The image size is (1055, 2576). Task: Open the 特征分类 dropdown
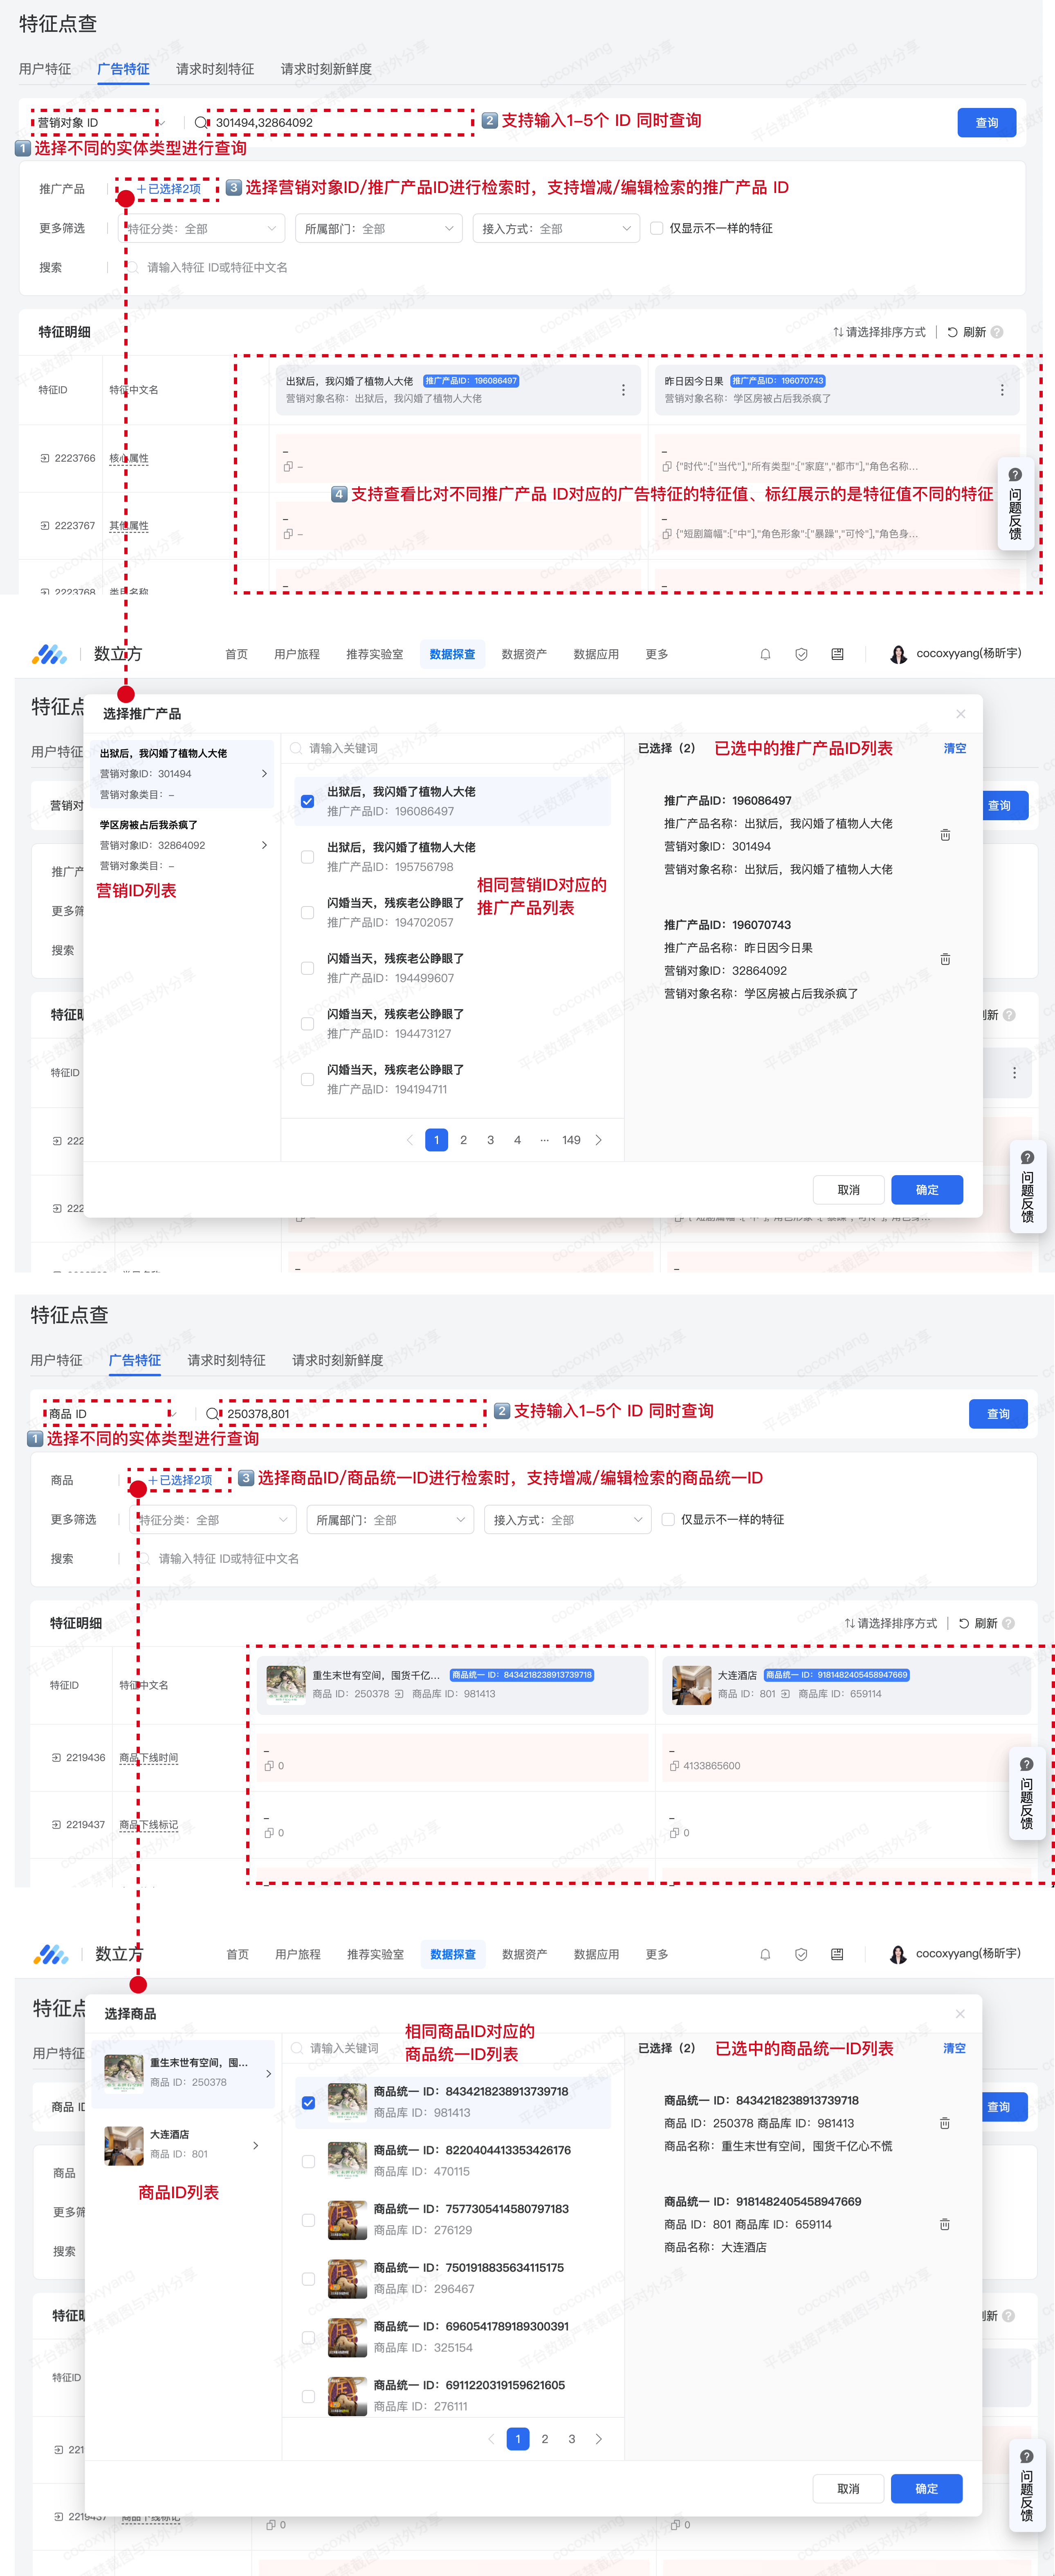tap(200, 228)
